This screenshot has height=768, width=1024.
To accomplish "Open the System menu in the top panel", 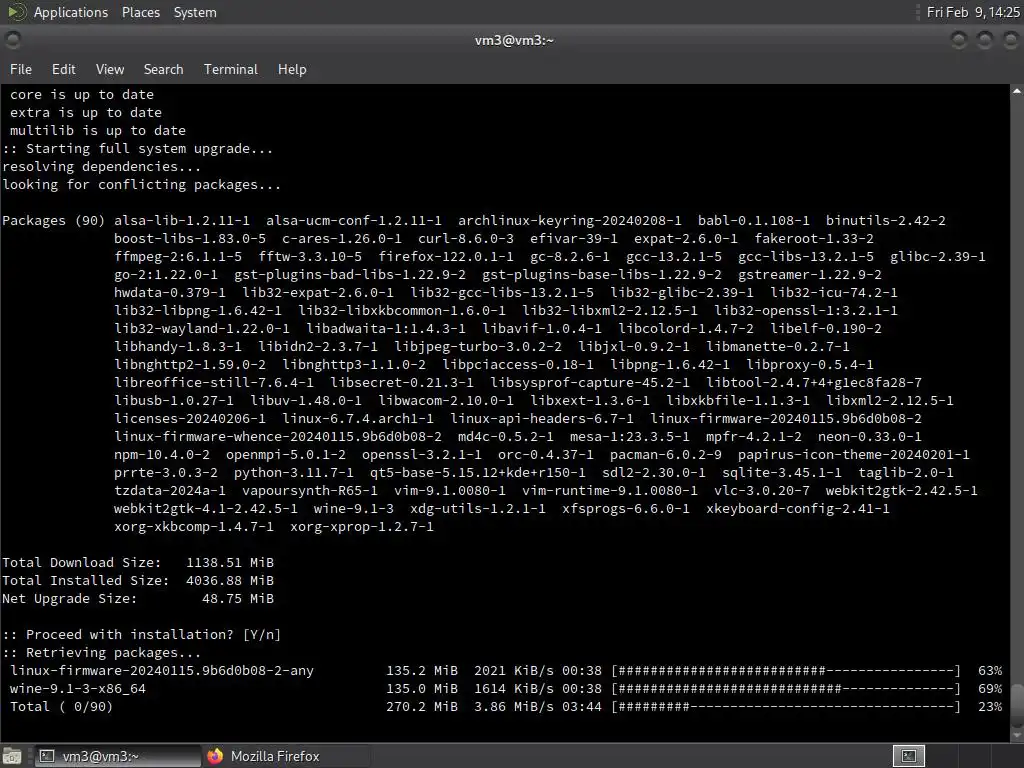I will click(195, 12).
